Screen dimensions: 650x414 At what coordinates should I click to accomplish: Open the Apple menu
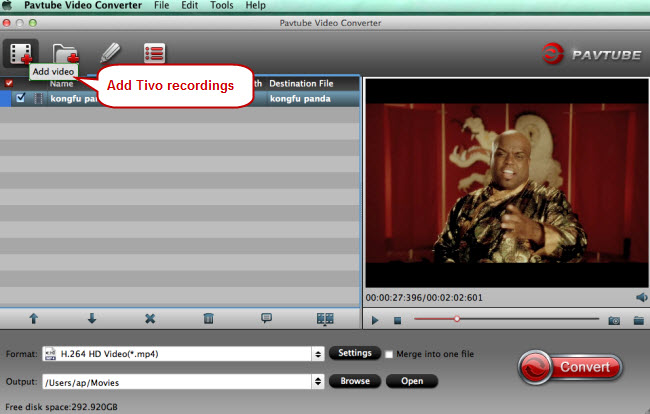pyautogui.click(x=7, y=5)
